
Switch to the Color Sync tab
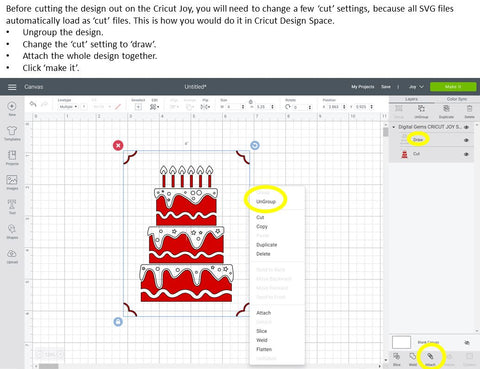click(x=457, y=99)
